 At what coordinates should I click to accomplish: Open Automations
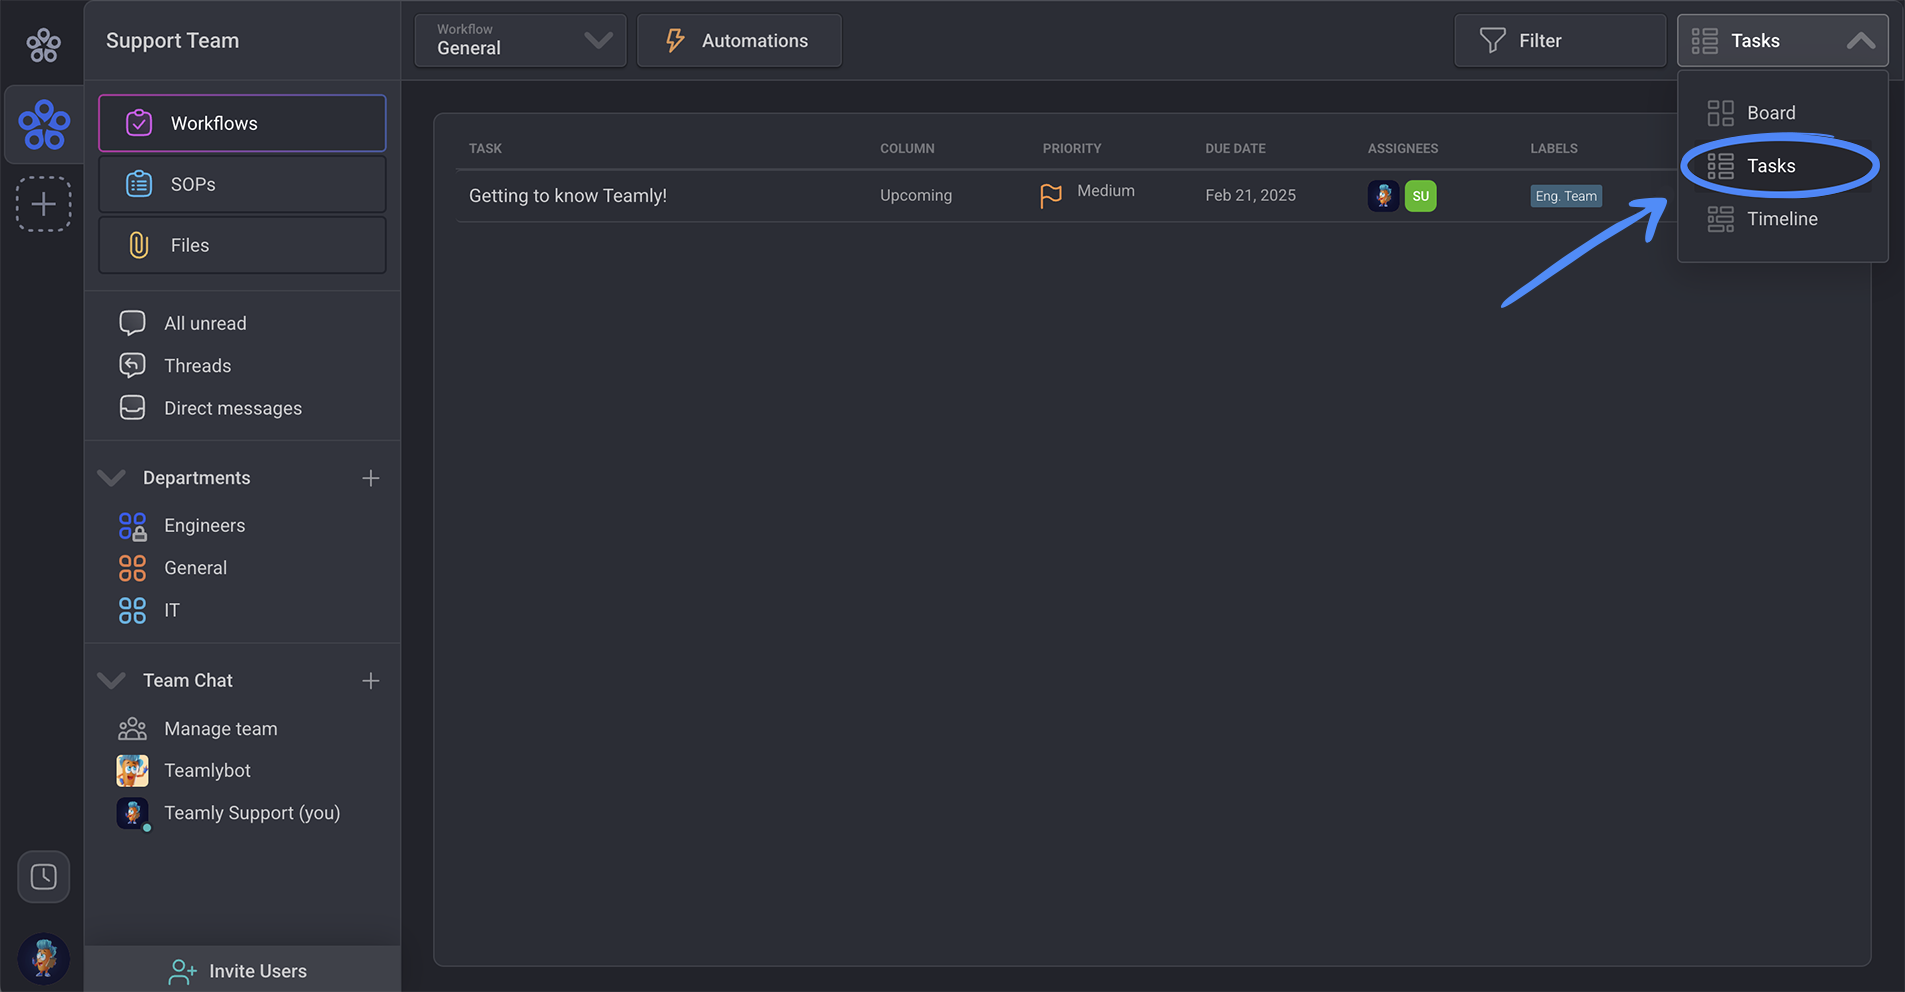[739, 41]
